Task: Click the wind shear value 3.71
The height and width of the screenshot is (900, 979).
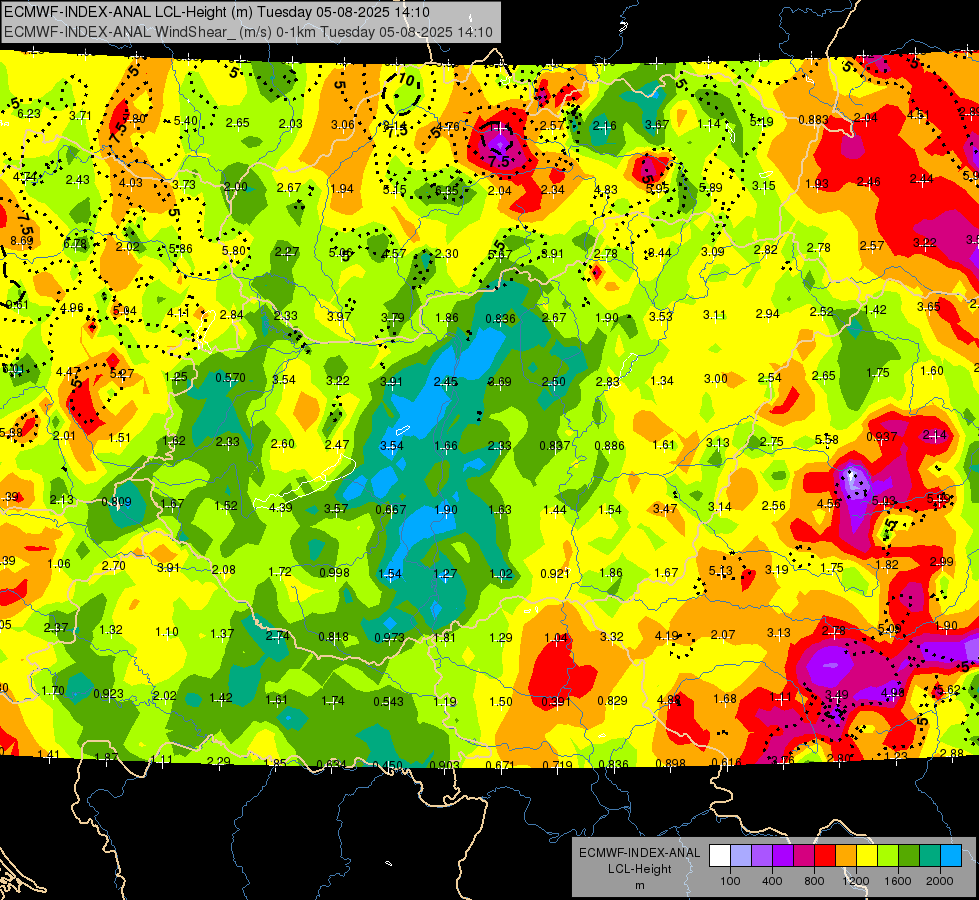Action: 81,116
